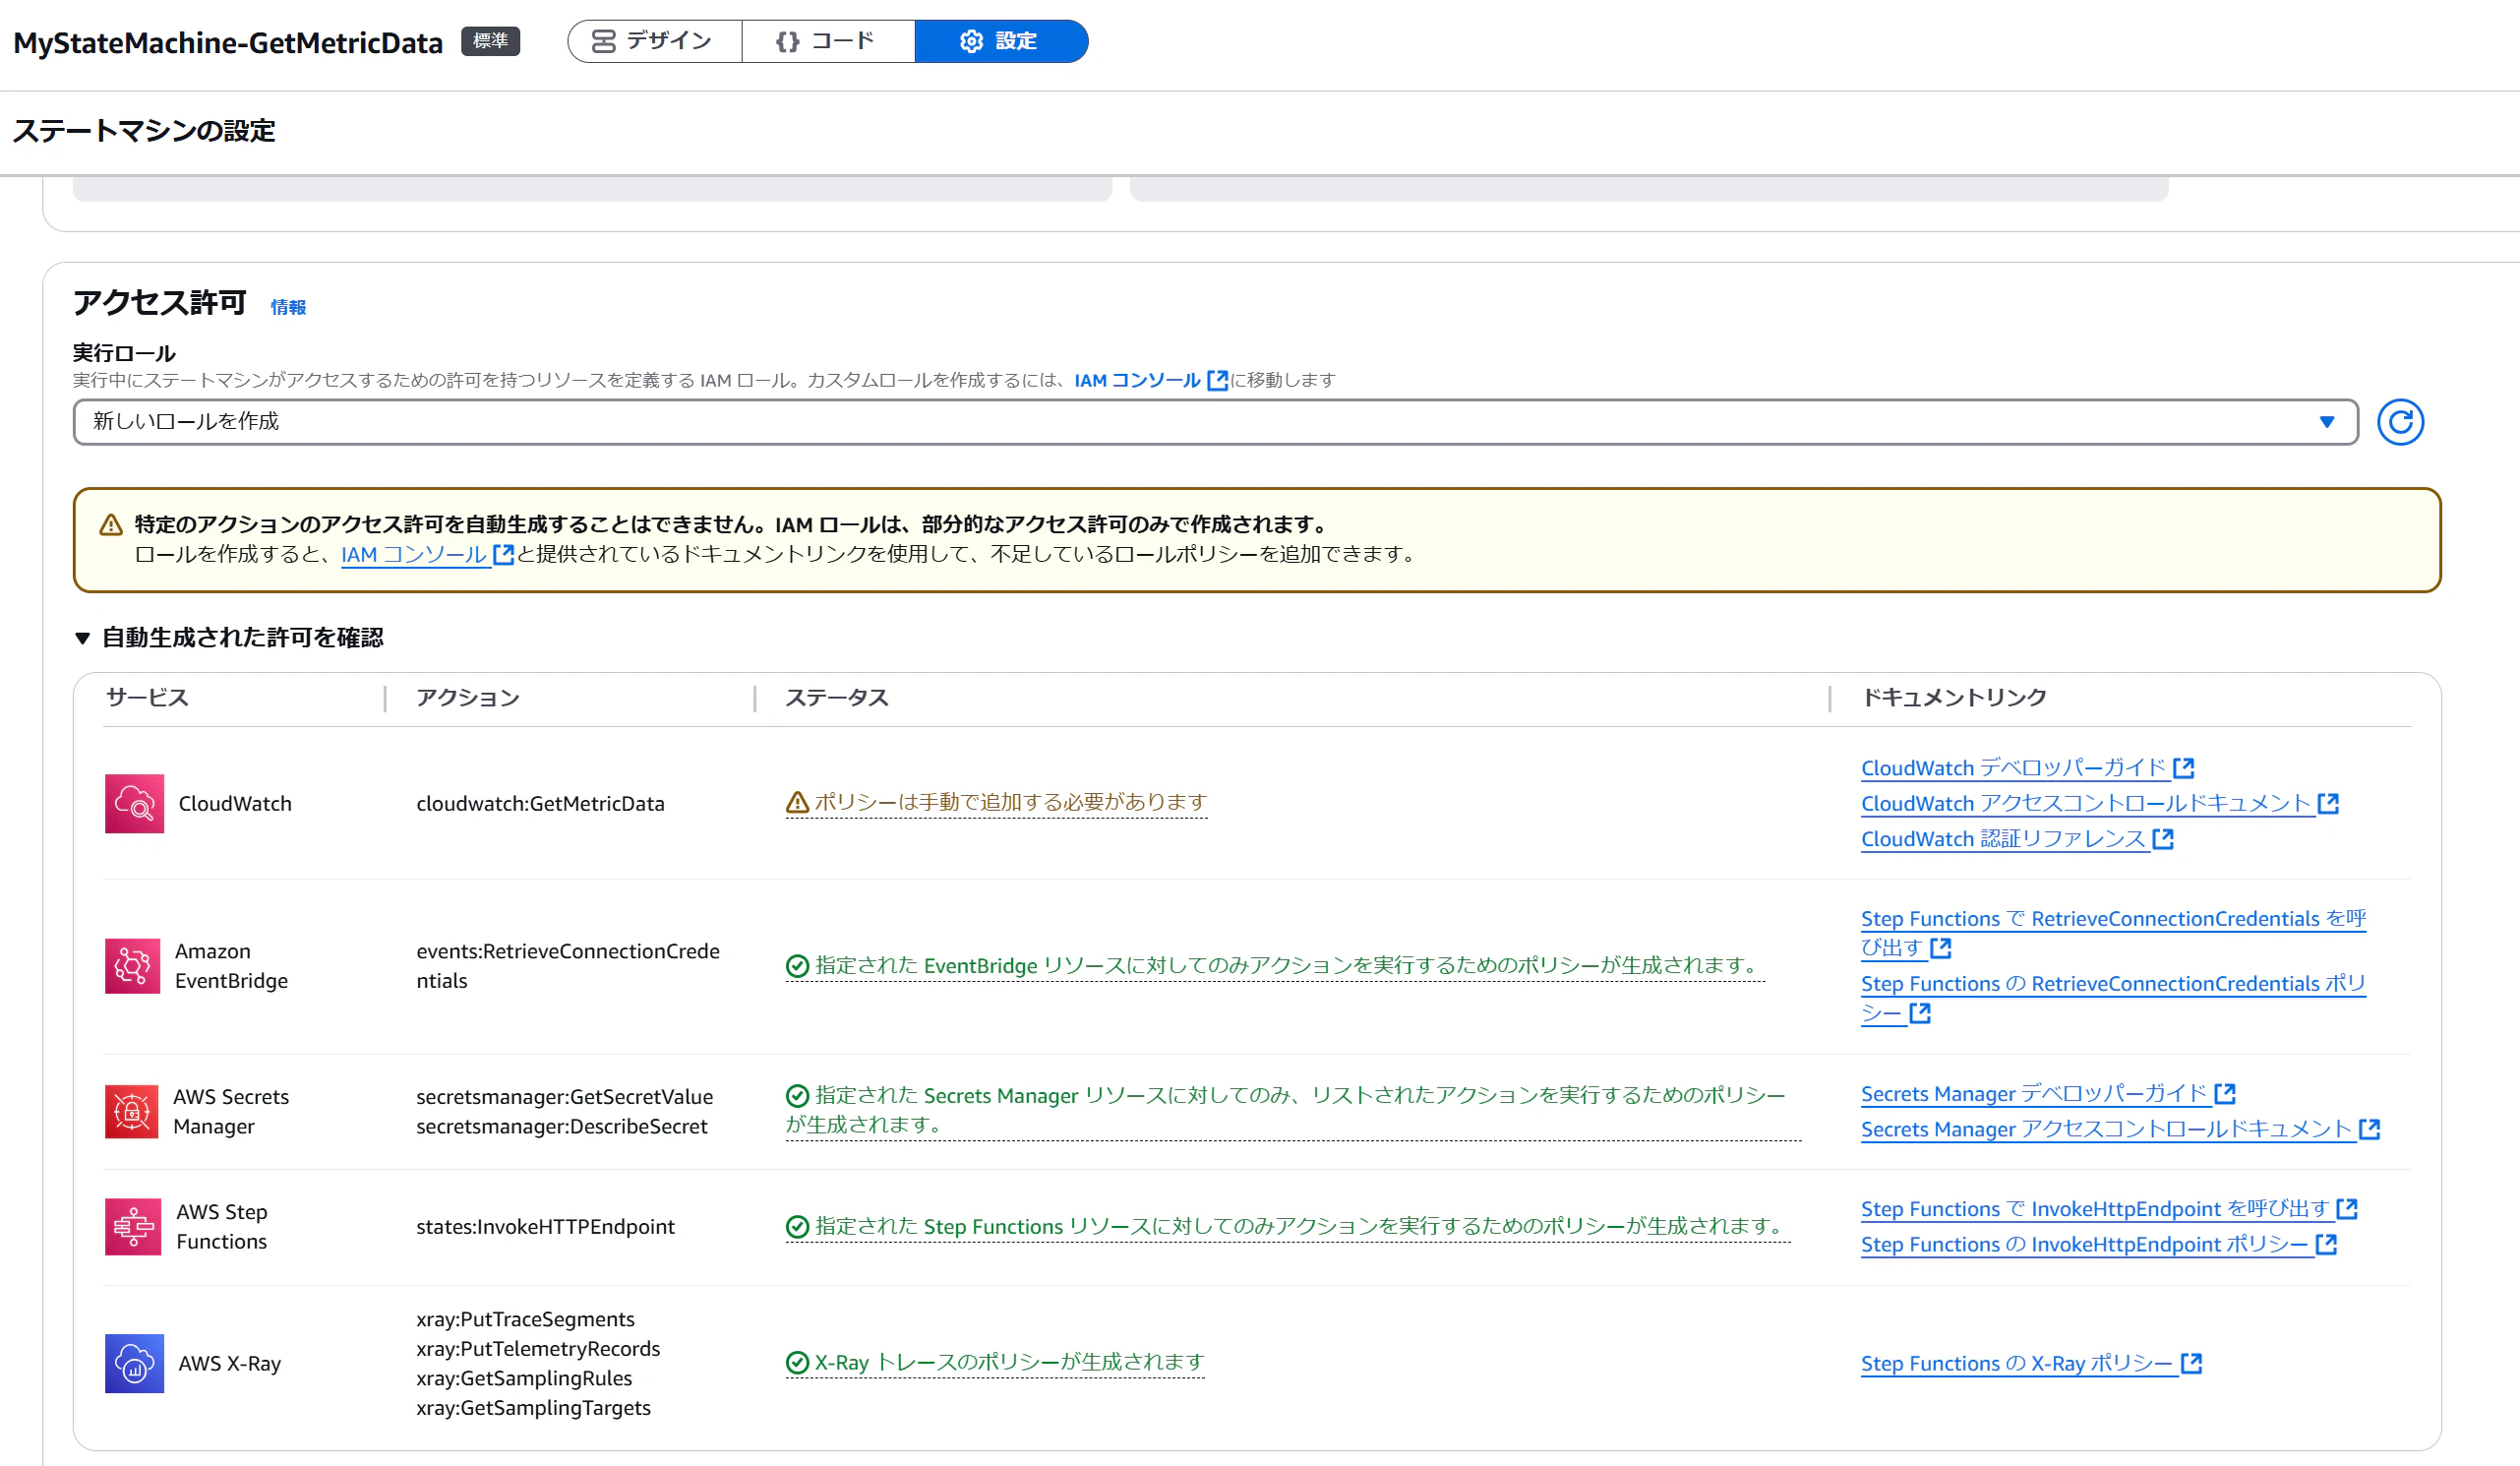Click the secretsmanager:GetSecretValue action text
This screenshot has height=1466, width=2520.
coord(565,1097)
